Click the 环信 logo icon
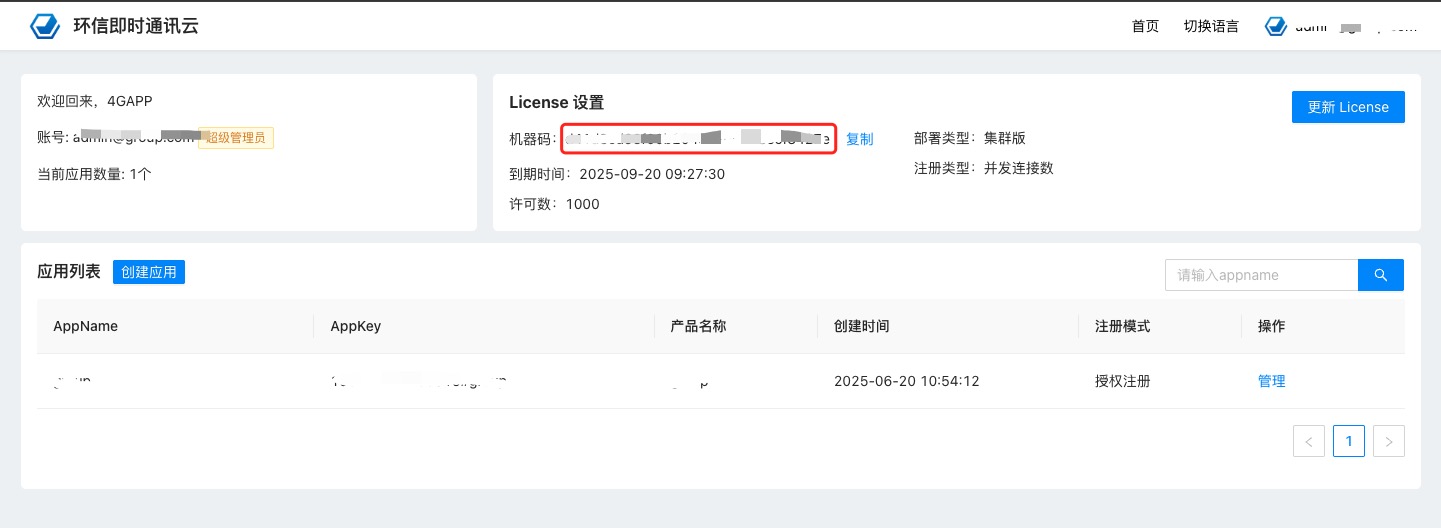Screen dimensions: 1441x528 46,26
